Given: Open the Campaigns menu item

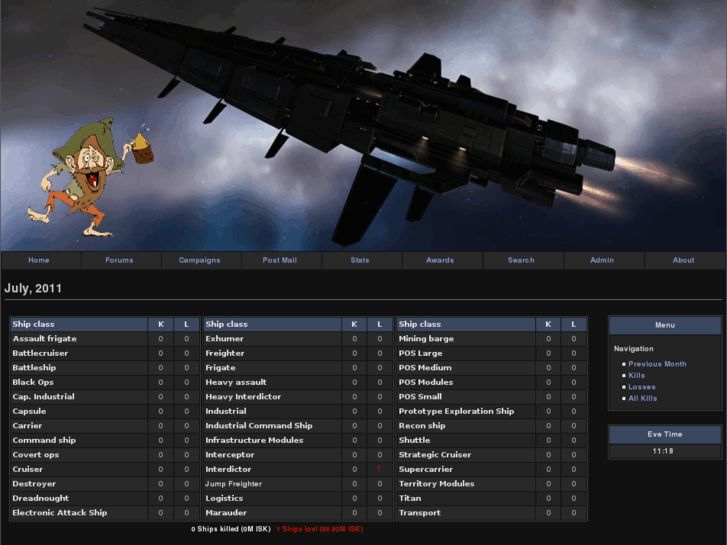Looking at the screenshot, I should [x=199, y=260].
